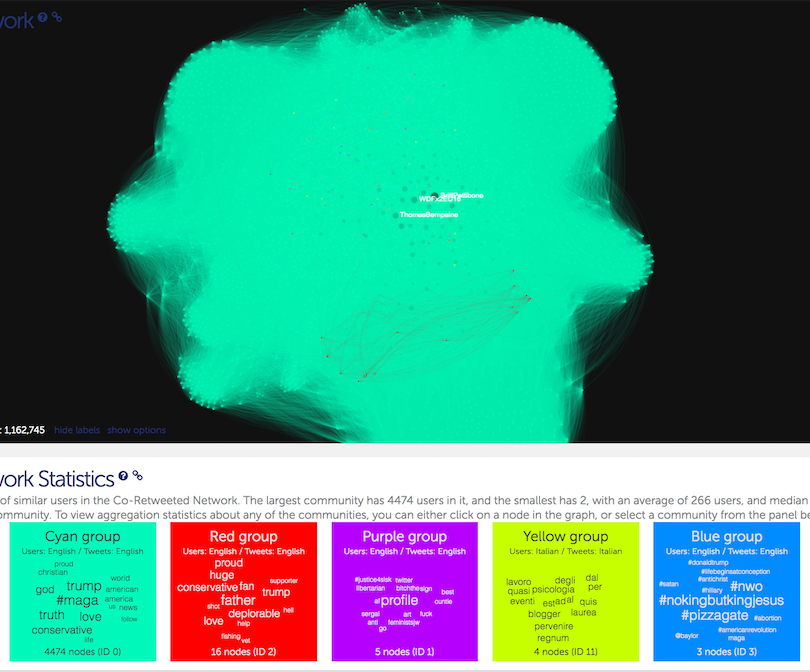Click the BrittPettibone node label
The height and width of the screenshot is (672, 810).
coord(462,195)
